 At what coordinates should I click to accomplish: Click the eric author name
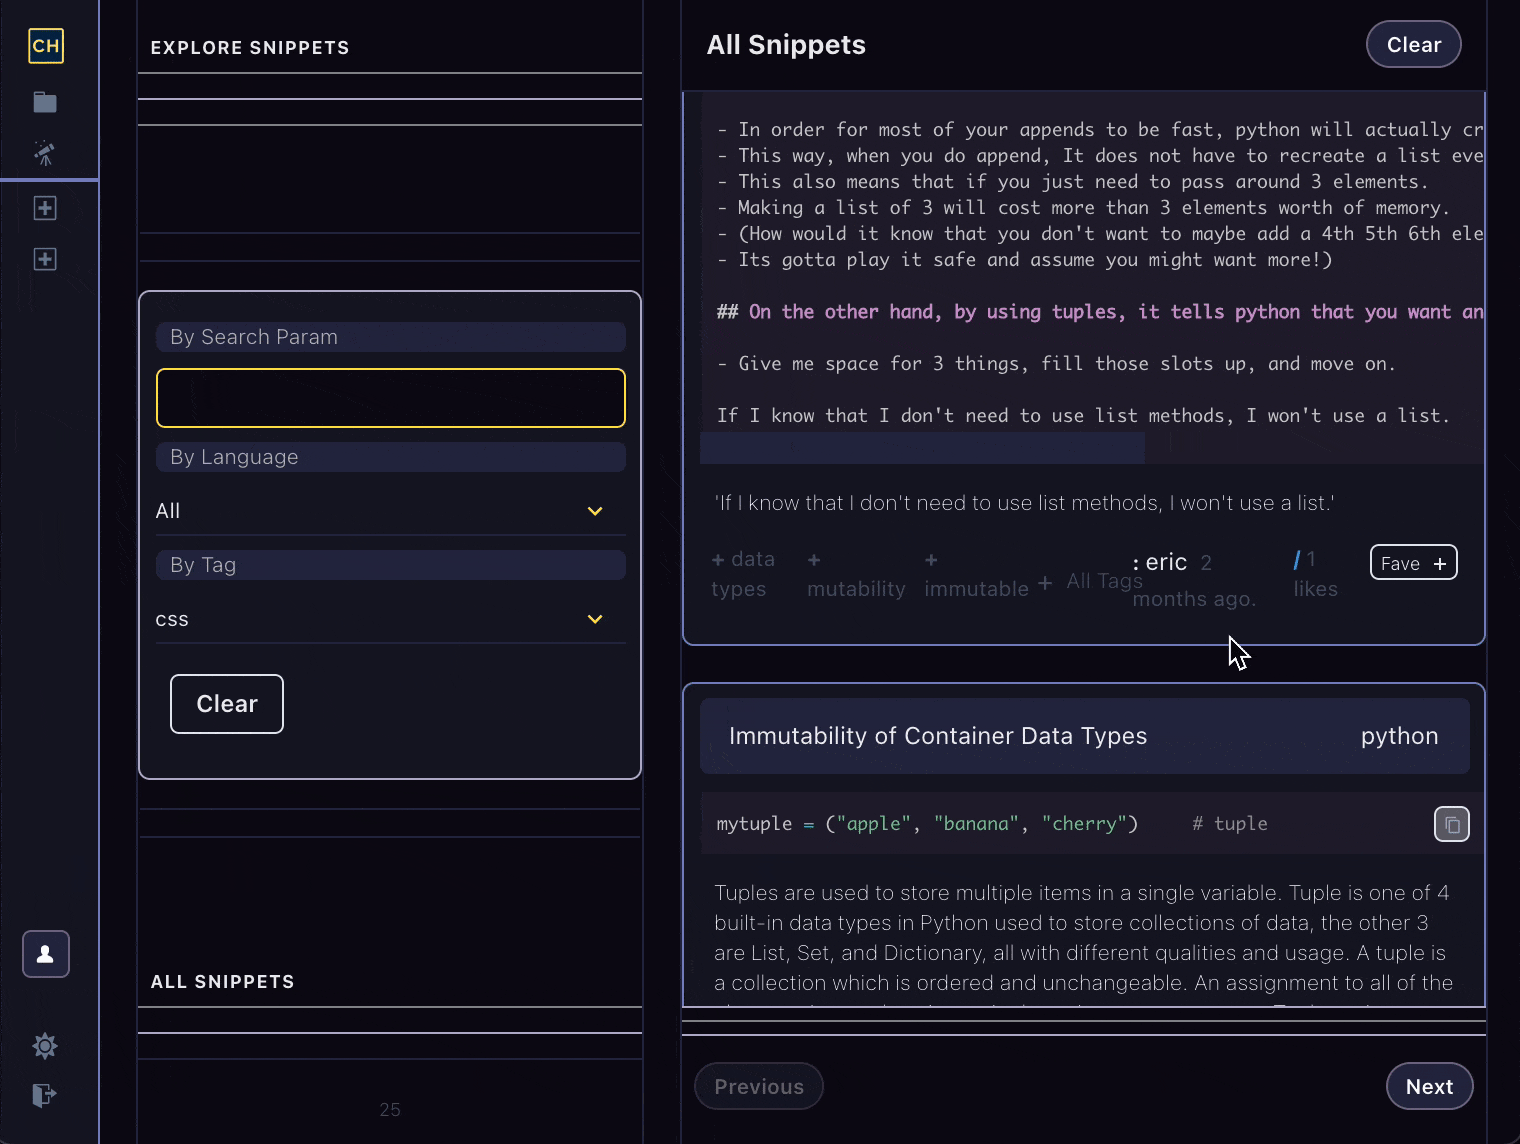[x=1166, y=563]
